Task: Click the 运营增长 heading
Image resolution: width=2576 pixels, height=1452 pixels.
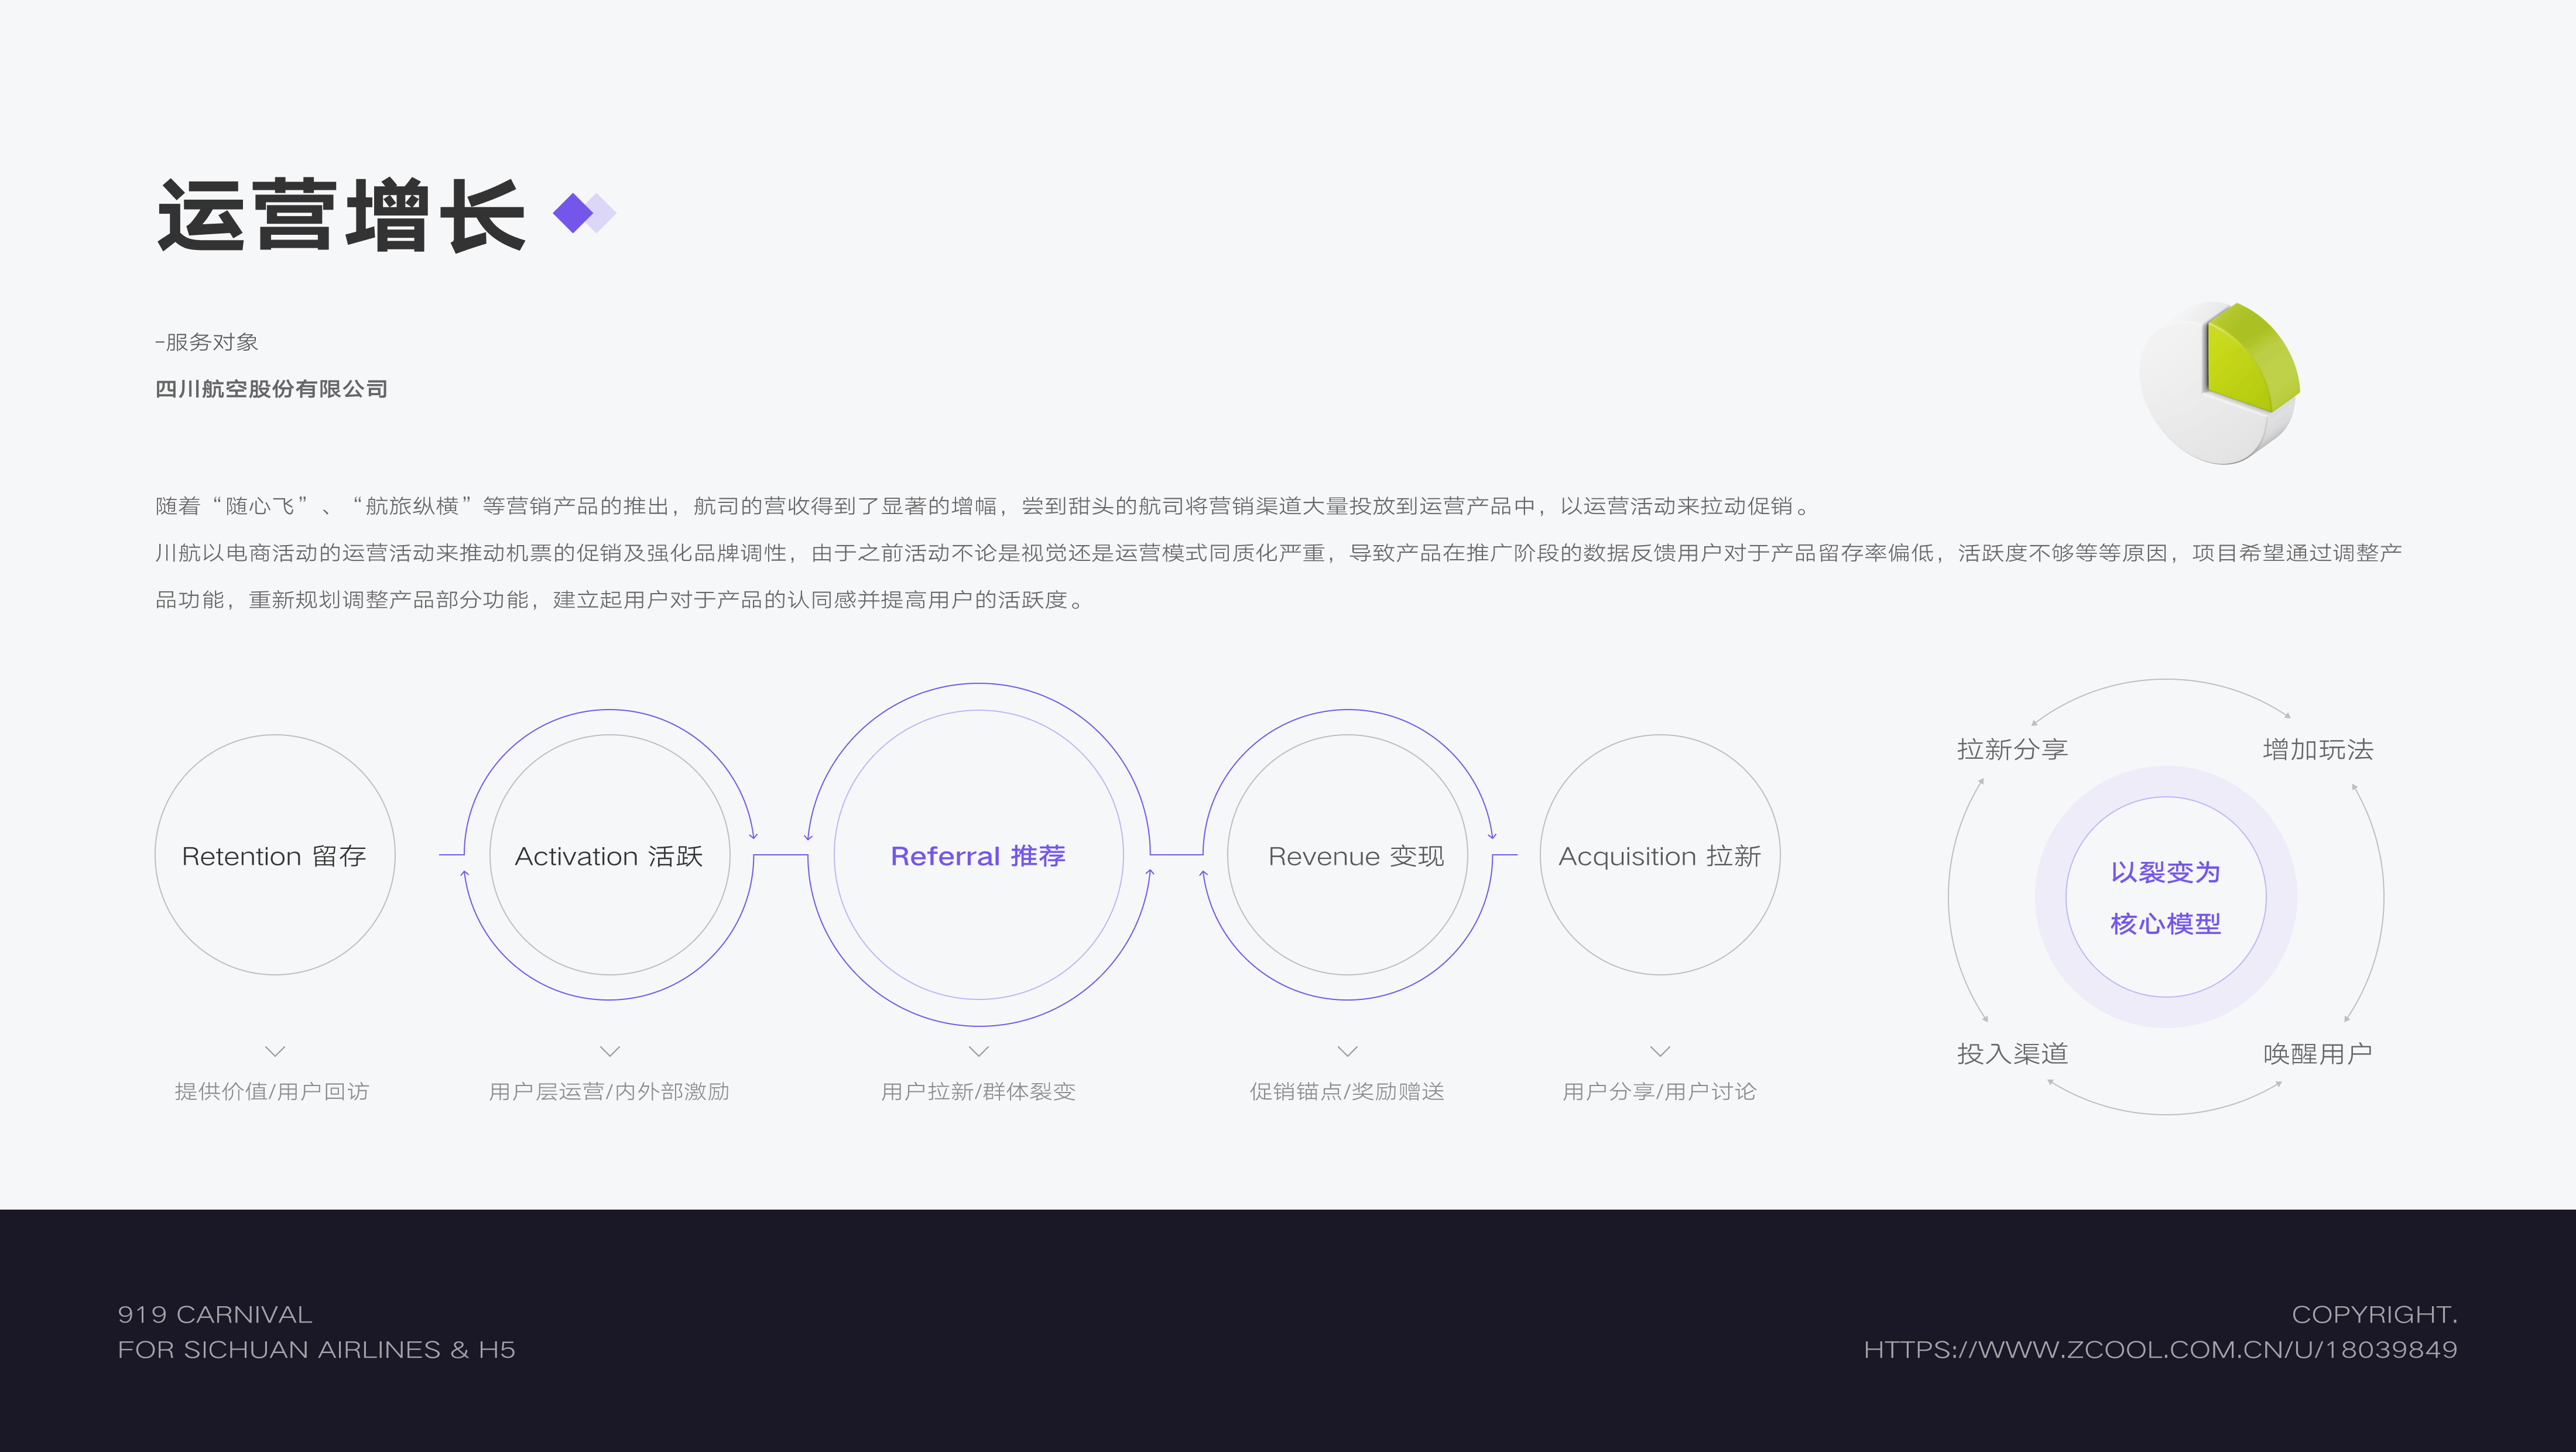Action: tap(341, 215)
